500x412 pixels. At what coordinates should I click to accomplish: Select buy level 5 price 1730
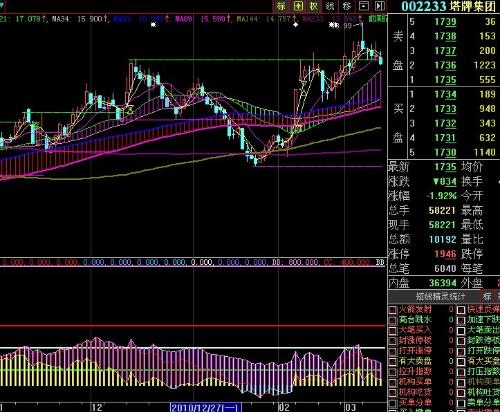coord(445,153)
